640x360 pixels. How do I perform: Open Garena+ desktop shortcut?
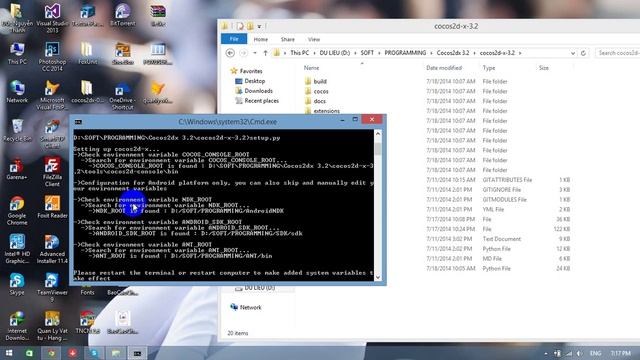17,169
